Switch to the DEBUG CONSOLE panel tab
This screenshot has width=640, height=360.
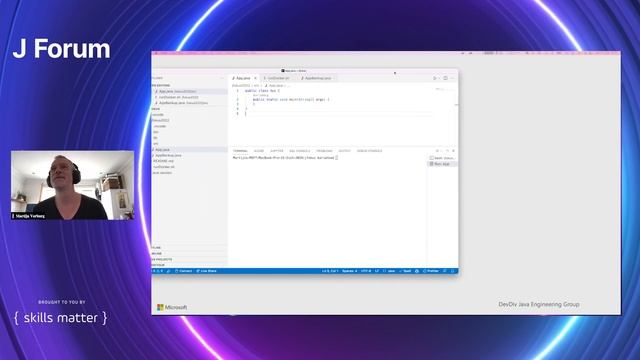click(x=369, y=151)
